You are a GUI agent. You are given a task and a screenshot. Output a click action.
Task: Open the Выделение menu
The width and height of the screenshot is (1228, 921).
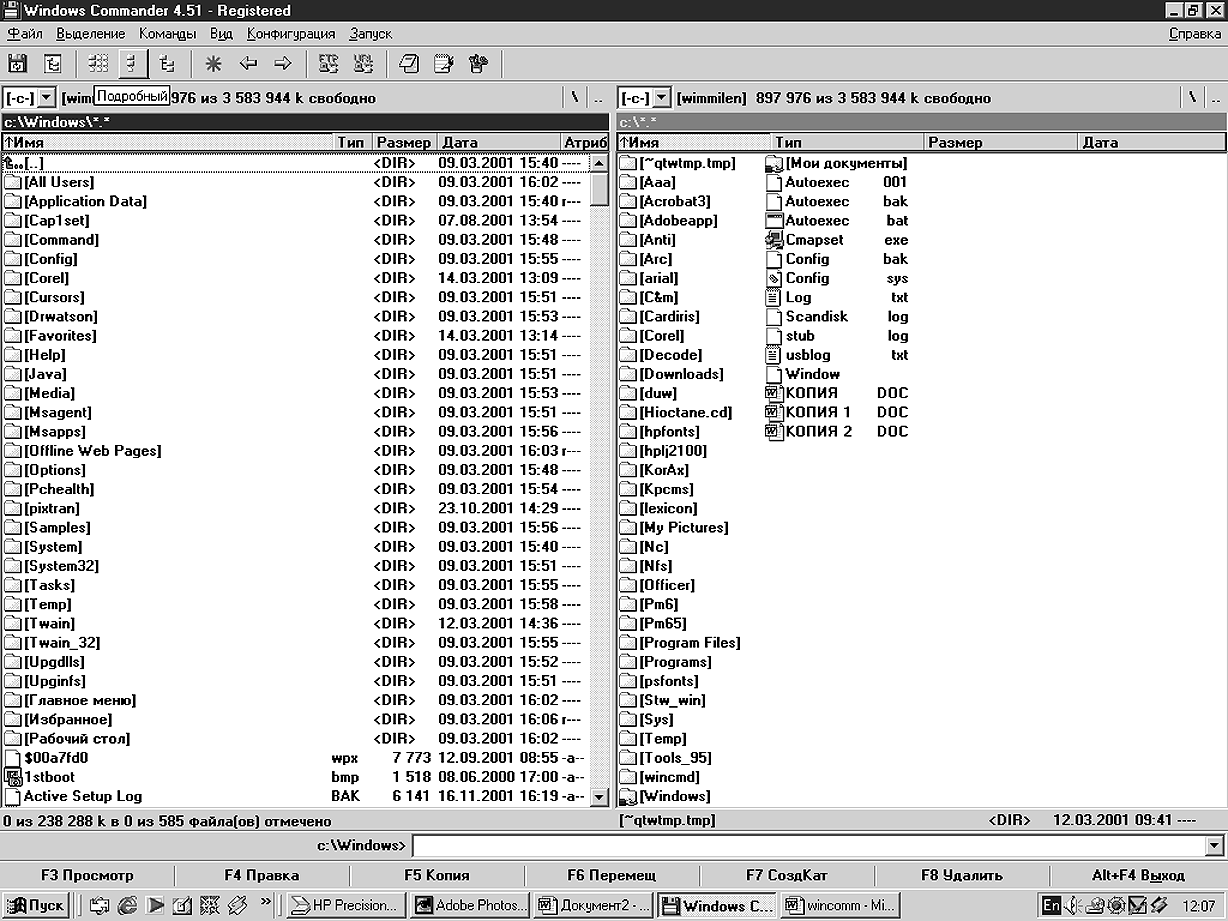pos(91,34)
